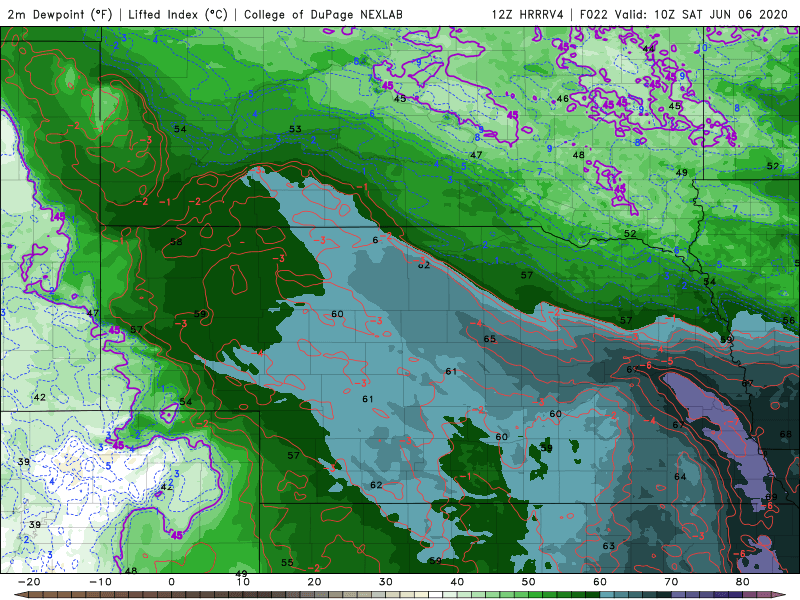This screenshot has height=600, width=800.
Task: Click the 20 label on the color scale
Action: coord(314,582)
